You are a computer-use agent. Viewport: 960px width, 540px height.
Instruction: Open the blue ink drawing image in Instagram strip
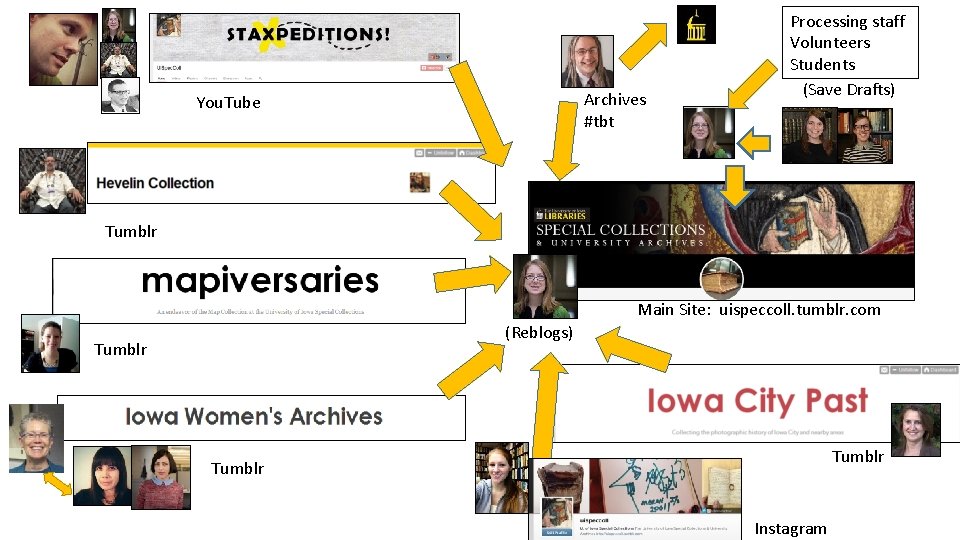coord(647,486)
